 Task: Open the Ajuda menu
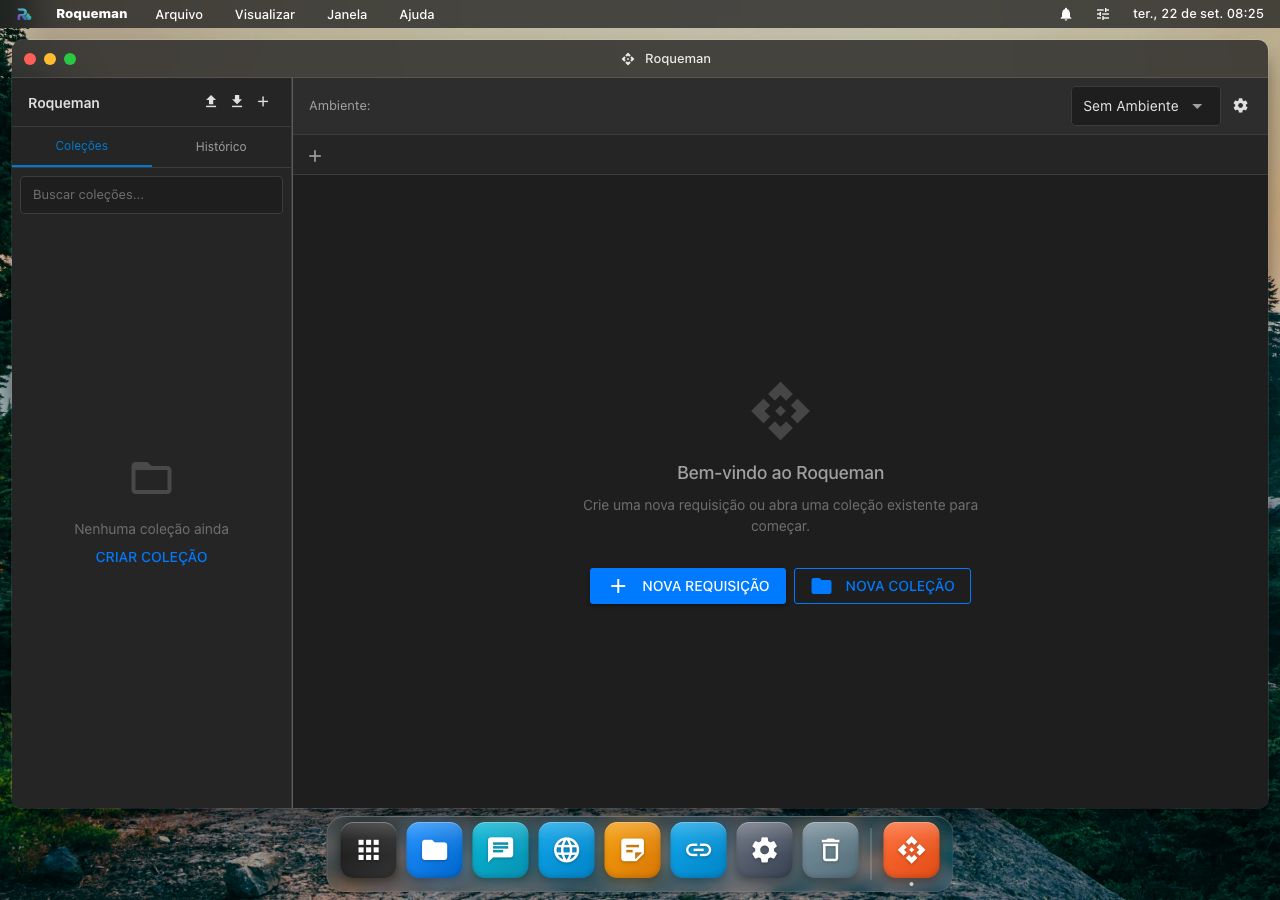click(417, 14)
